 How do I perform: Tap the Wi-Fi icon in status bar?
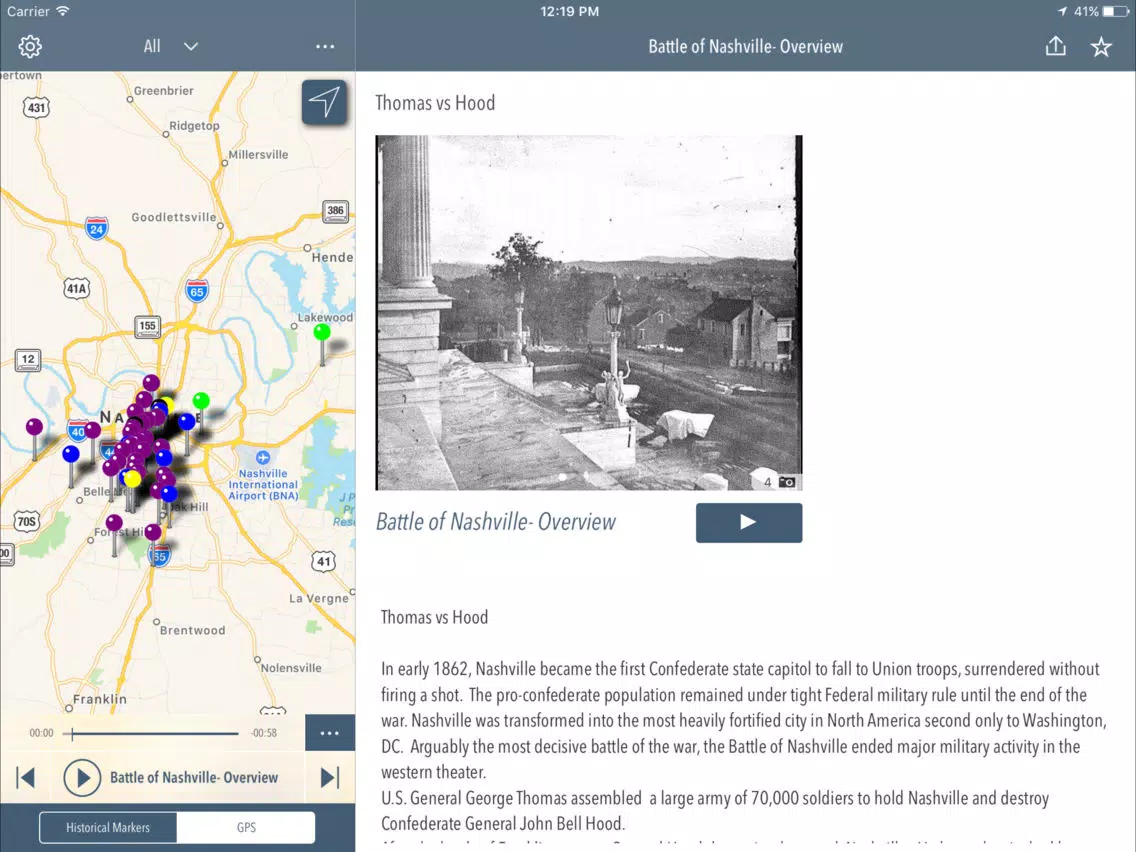point(63,11)
